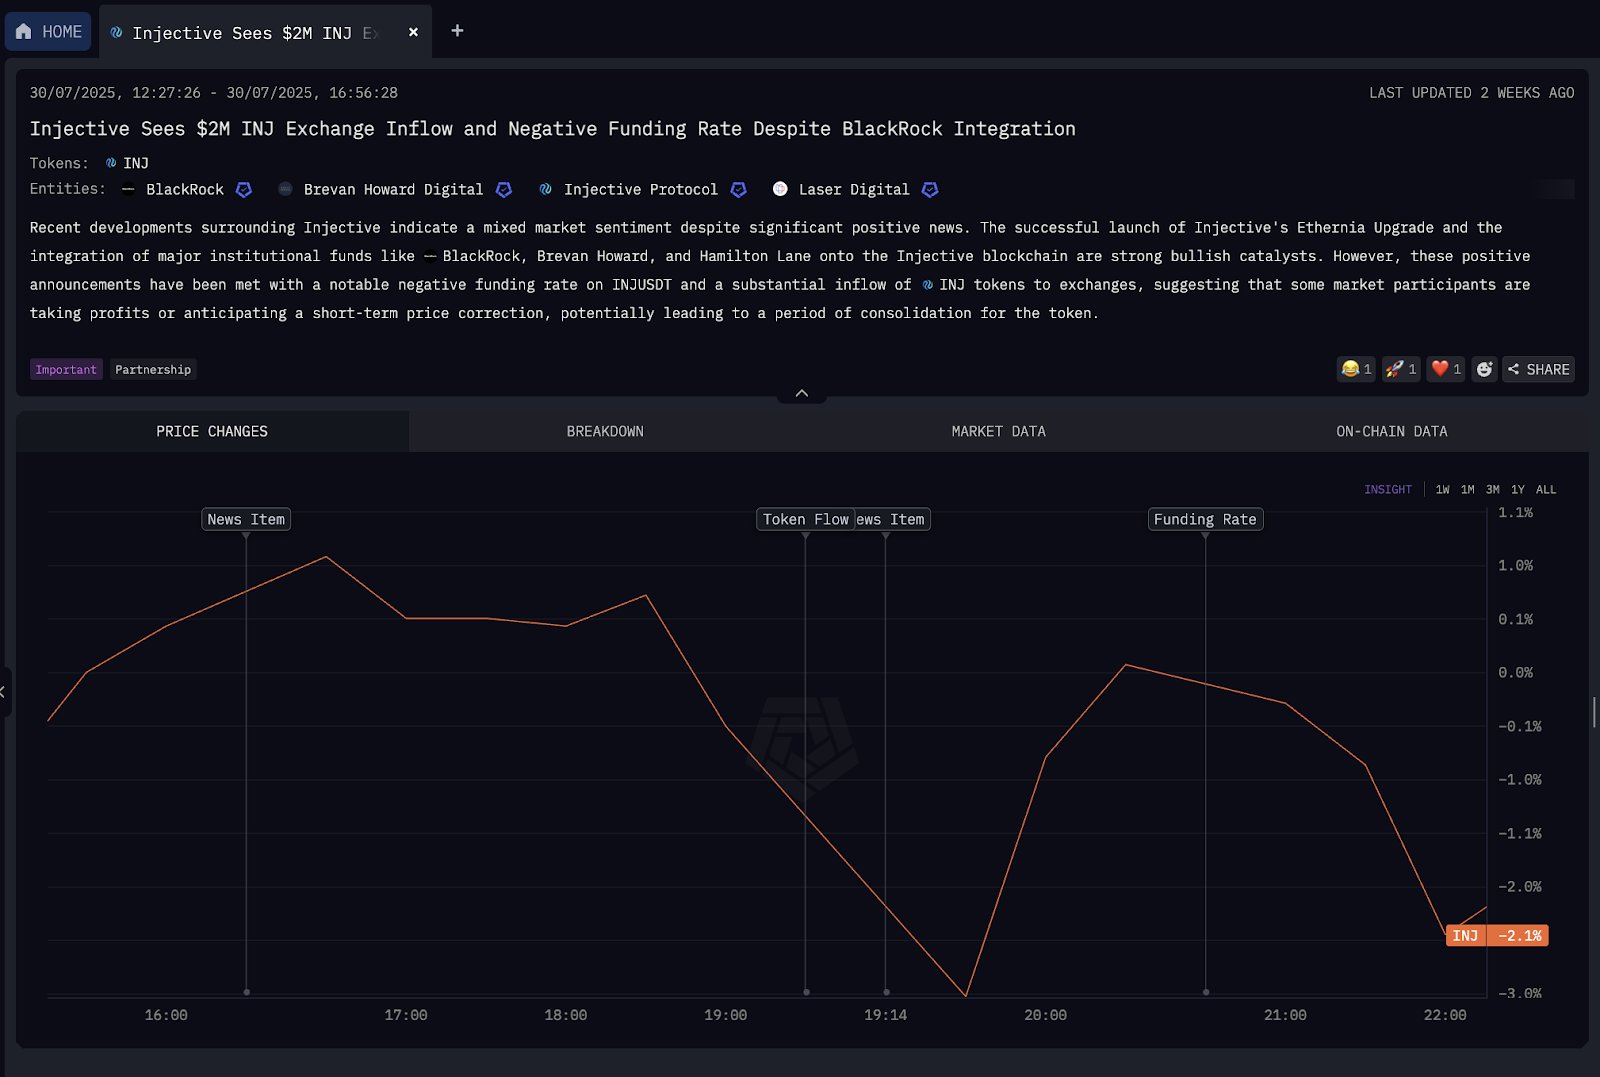Click verified badge next to BlackRock
1600x1077 pixels.
(243, 190)
